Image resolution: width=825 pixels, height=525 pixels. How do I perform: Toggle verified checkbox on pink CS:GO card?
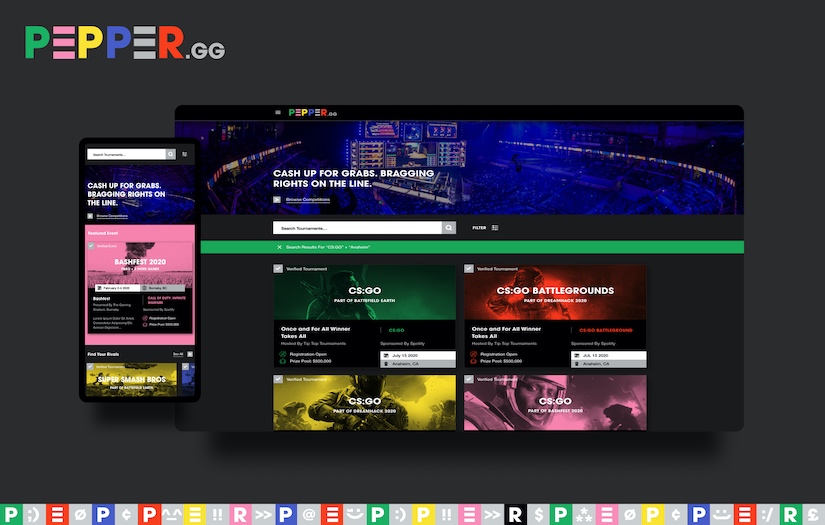pyautogui.click(x=469, y=379)
